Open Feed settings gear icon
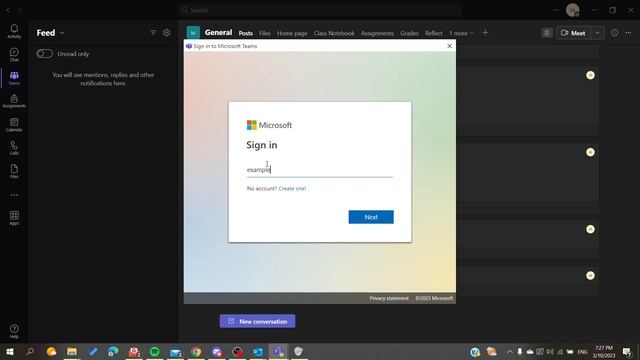The height and width of the screenshot is (360, 640). tap(167, 33)
